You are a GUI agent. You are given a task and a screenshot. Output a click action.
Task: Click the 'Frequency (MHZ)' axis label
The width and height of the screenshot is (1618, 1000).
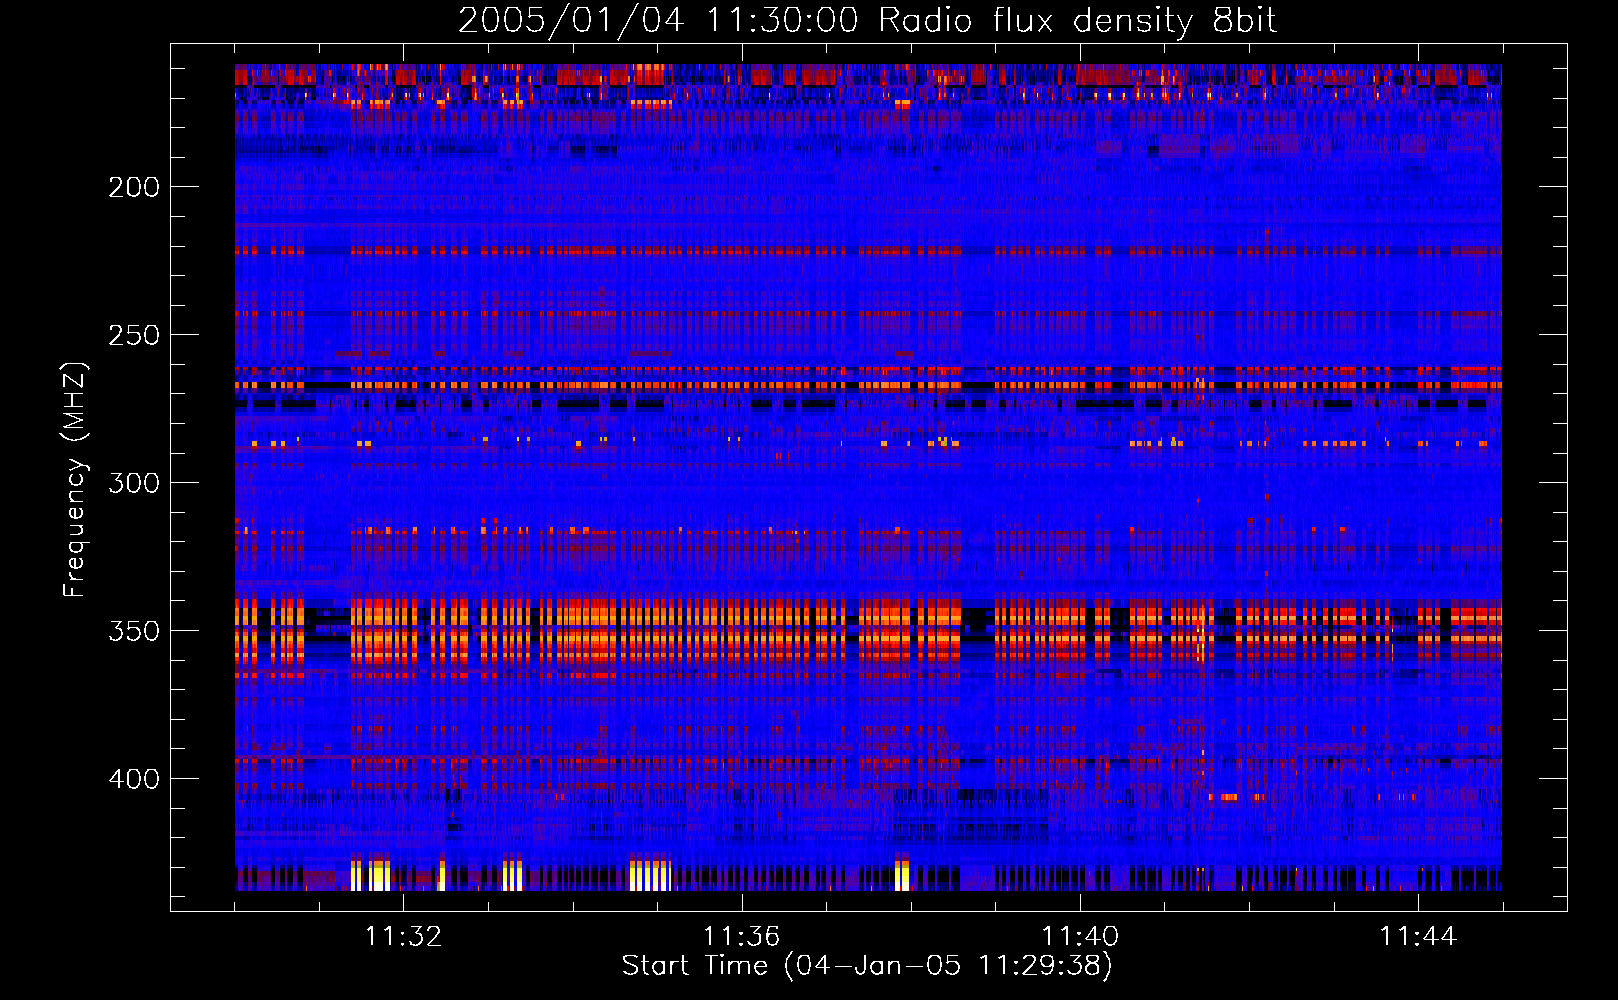[x=75, y=479]
